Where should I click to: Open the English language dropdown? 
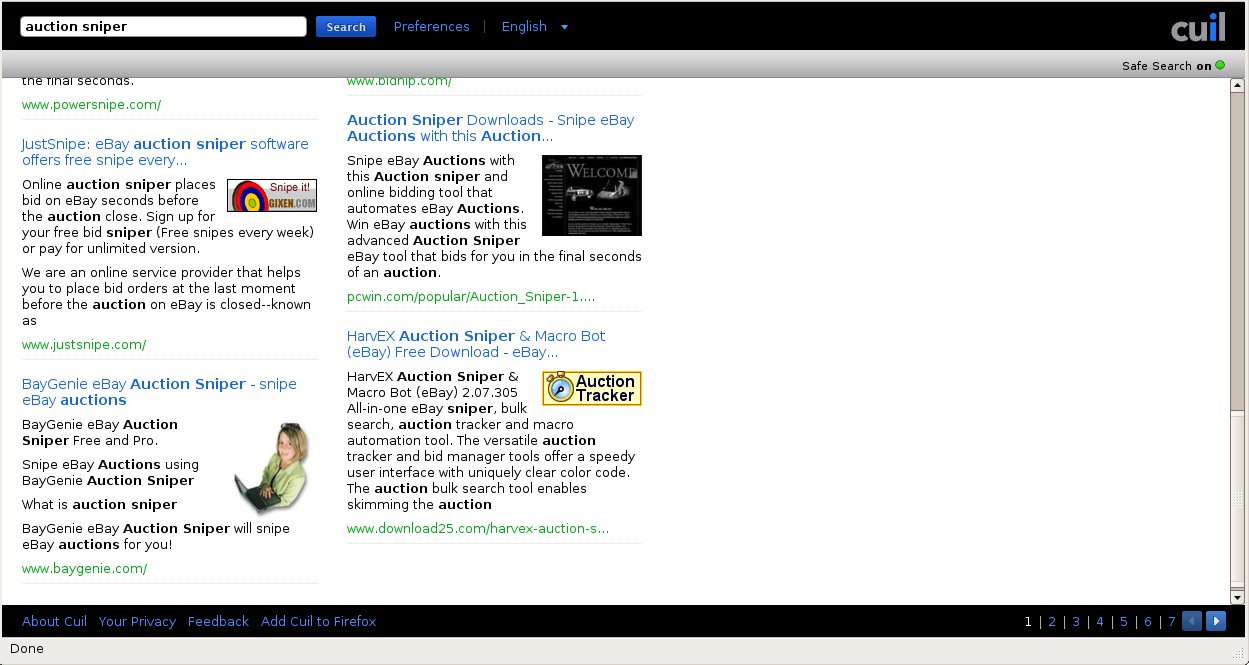pos(535,27)
